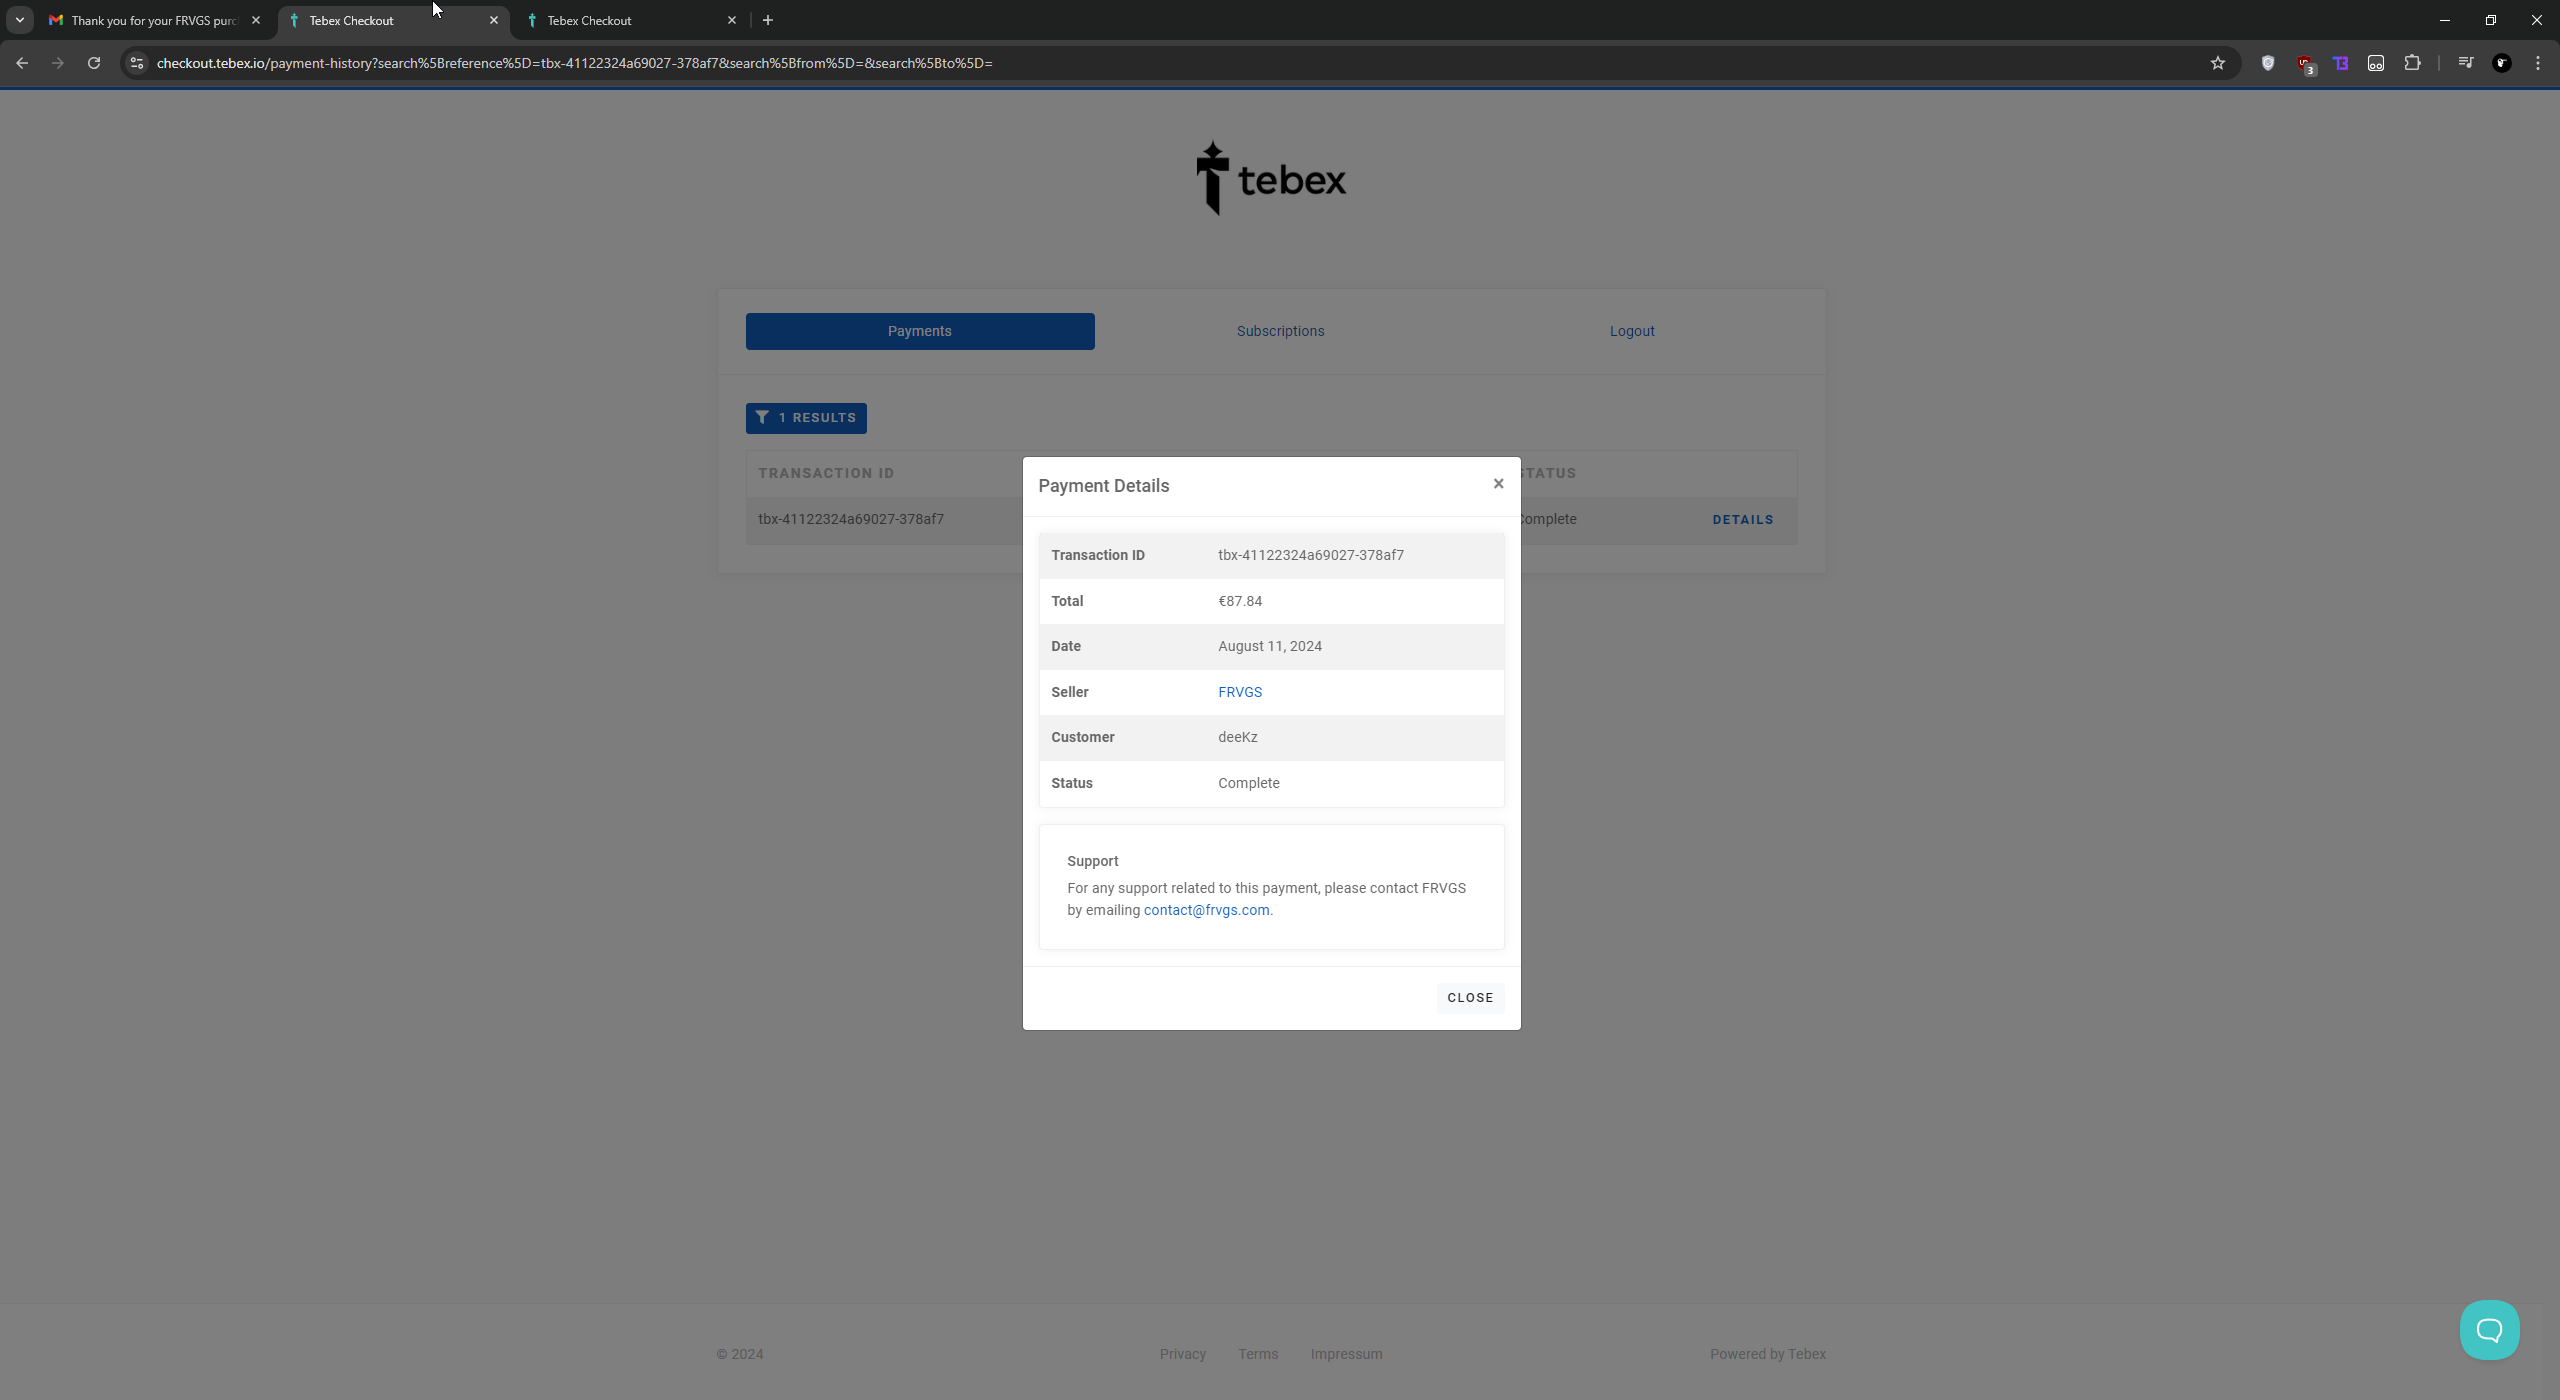2560x1400 pixels.
Task: Open a new browser tab
Action: [768, 20]
